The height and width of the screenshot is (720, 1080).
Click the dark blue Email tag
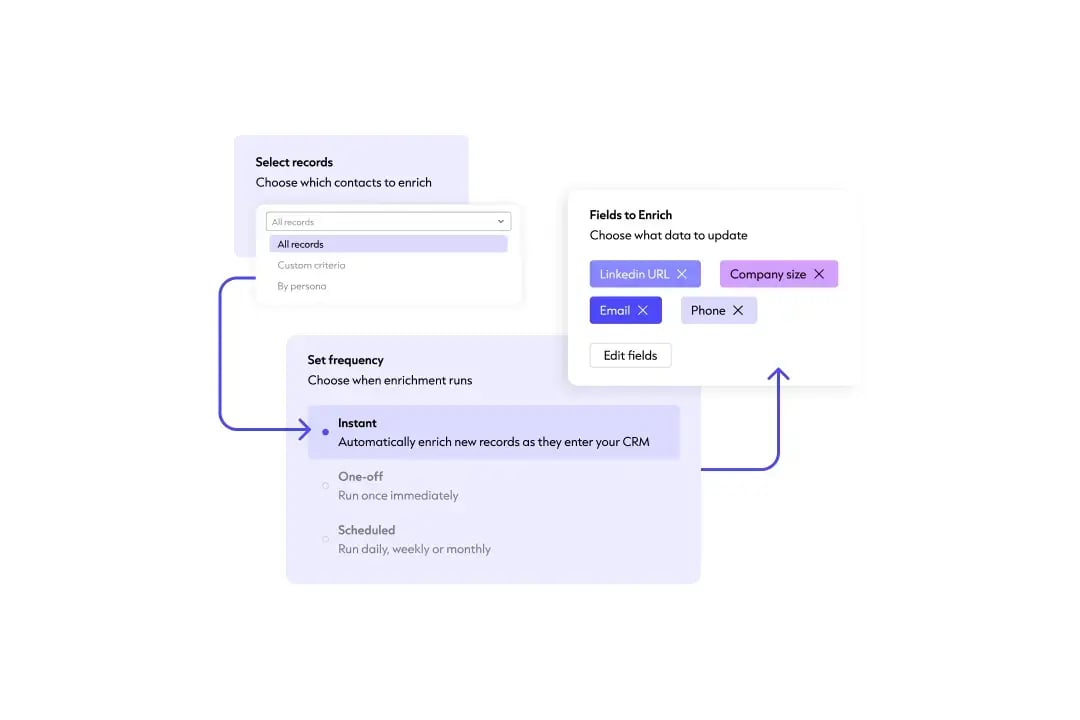[x=614, y=310]
